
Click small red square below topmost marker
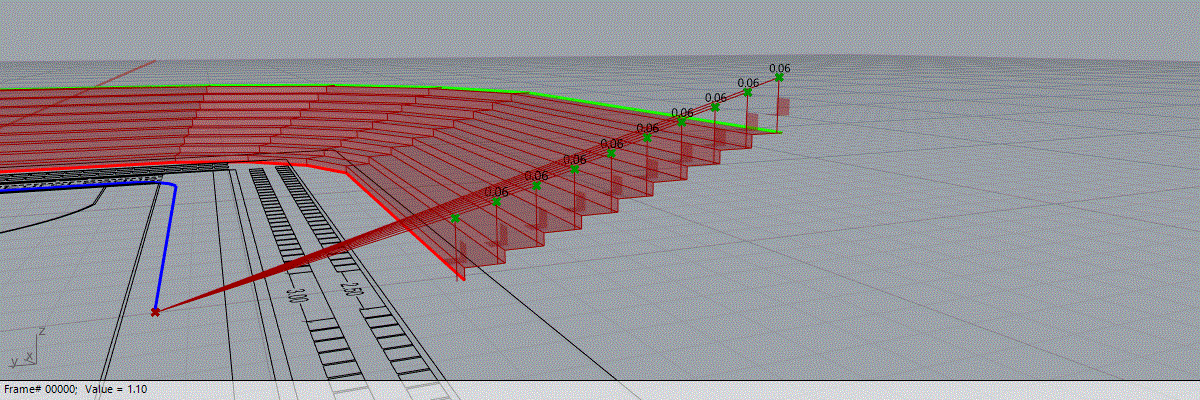coord(784,105)
